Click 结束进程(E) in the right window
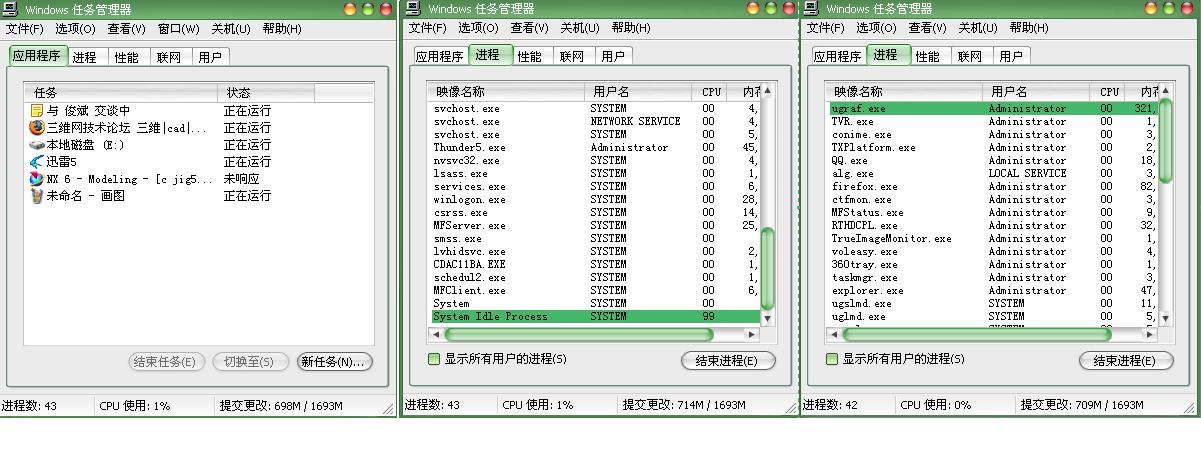The image size is (1201, 450). pos(1125,361)
